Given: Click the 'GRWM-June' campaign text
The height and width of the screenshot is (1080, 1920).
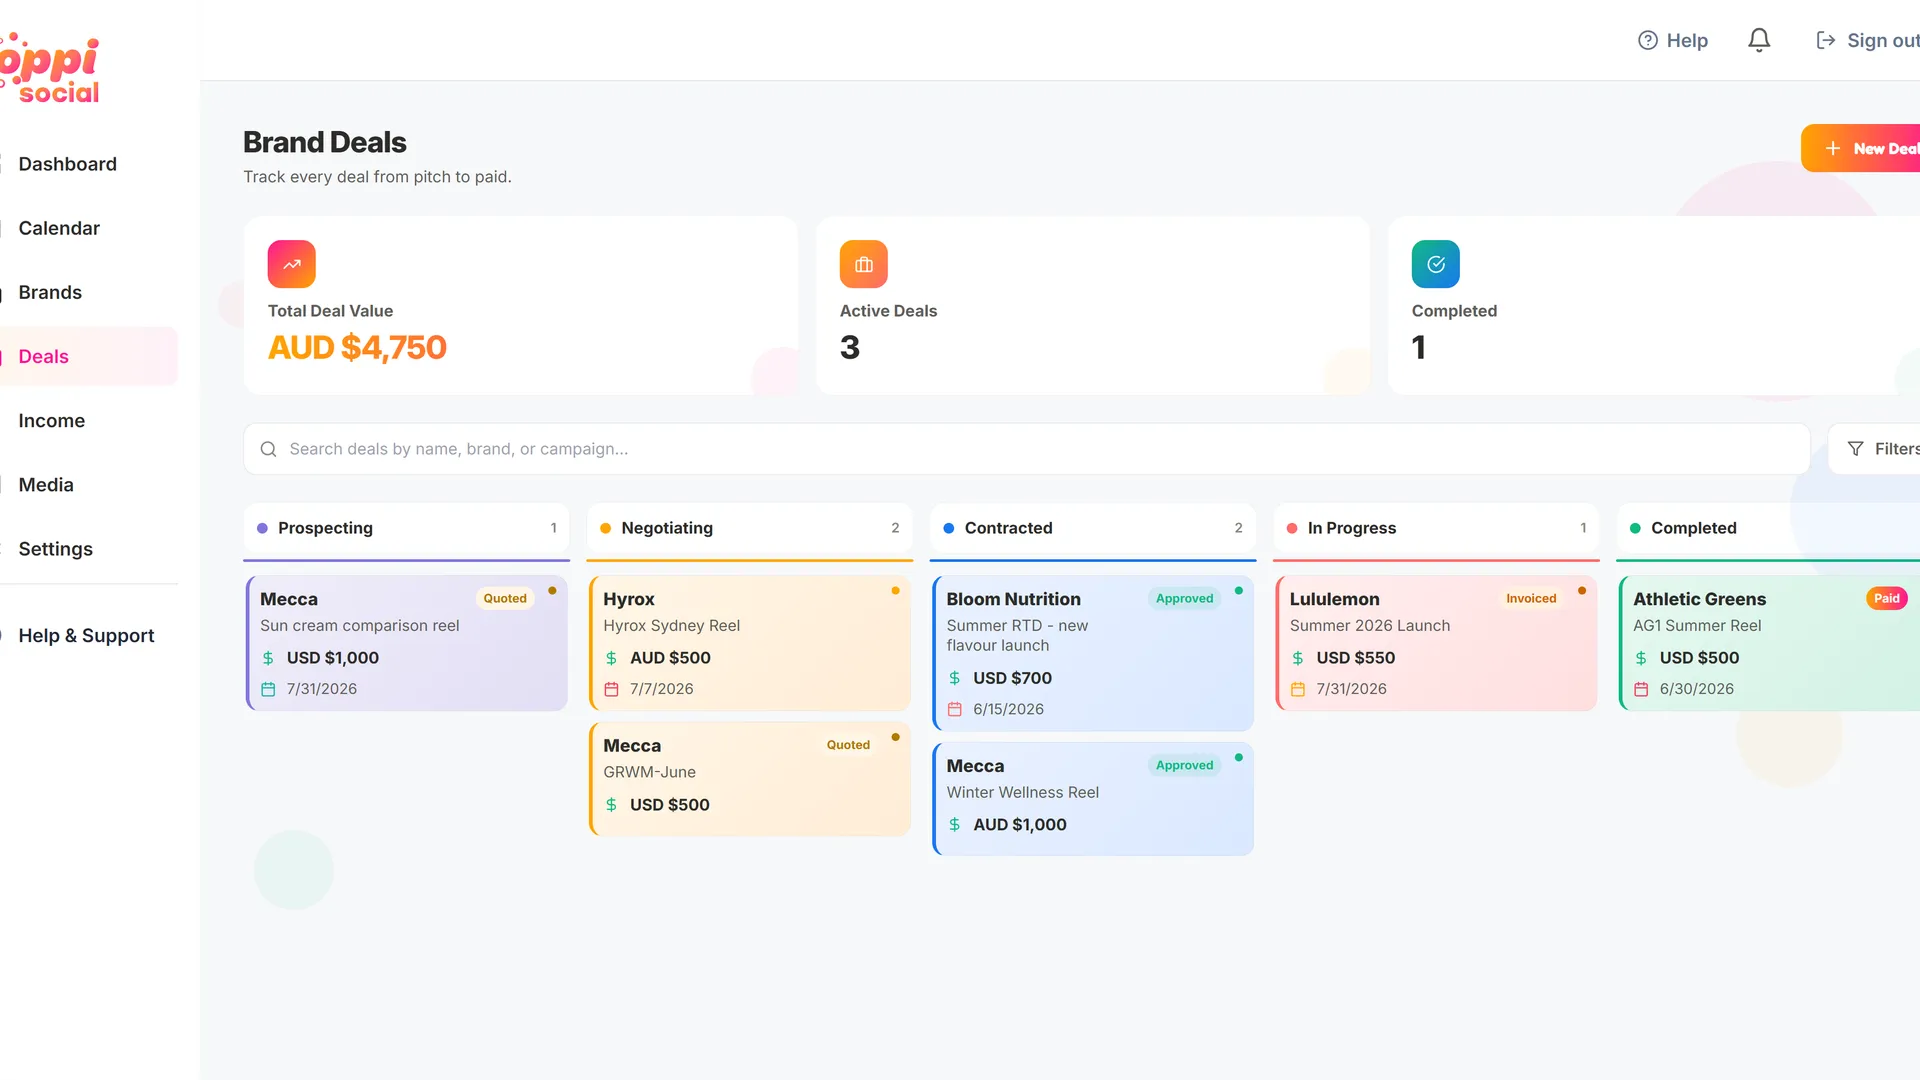Looking at the screenshot, I should point(649,773).
